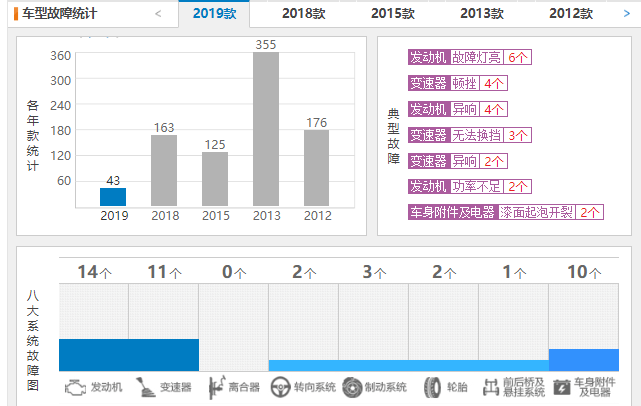Image resolution: width=641 pixels, height=406 pixels.
Task: Click the brake system (制动系统) disc icon
Action: coord(352,386)
